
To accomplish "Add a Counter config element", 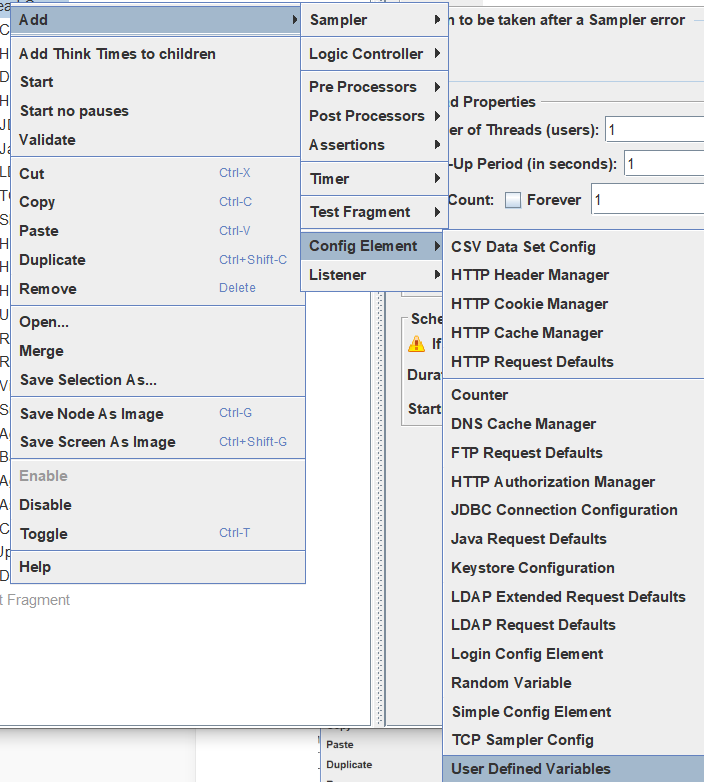I will click(x=573, y=395).
